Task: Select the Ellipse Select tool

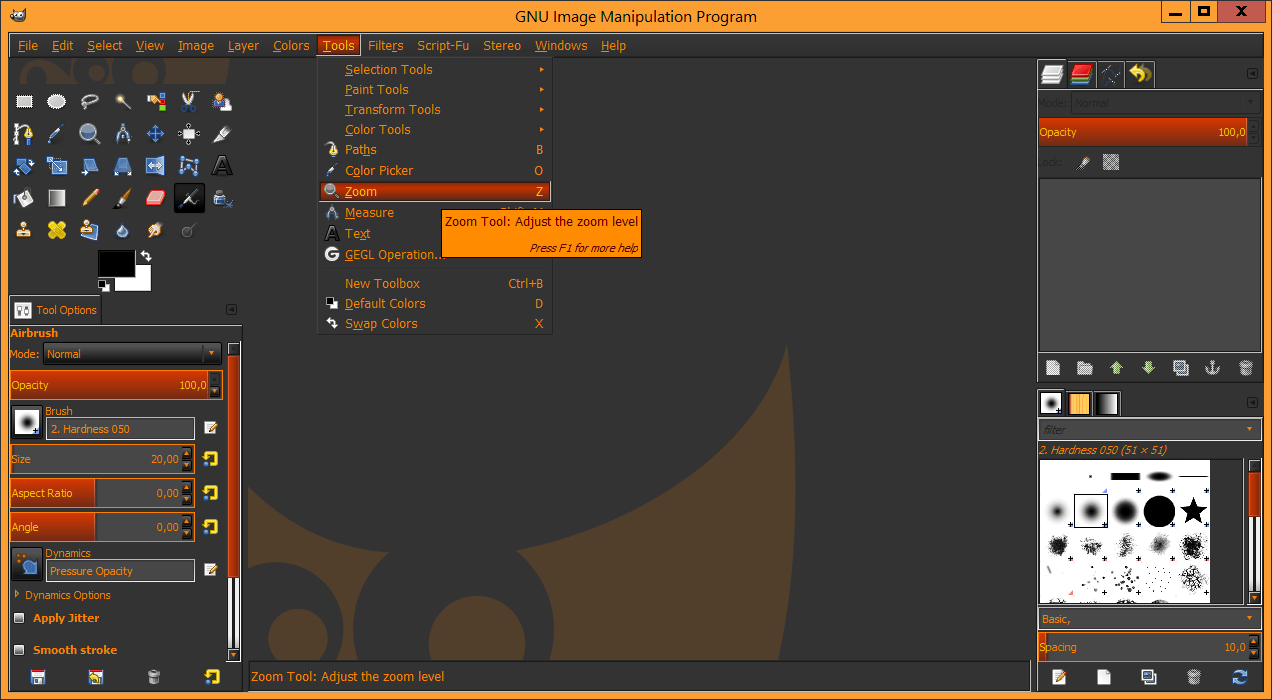Action: coord(57,101)
